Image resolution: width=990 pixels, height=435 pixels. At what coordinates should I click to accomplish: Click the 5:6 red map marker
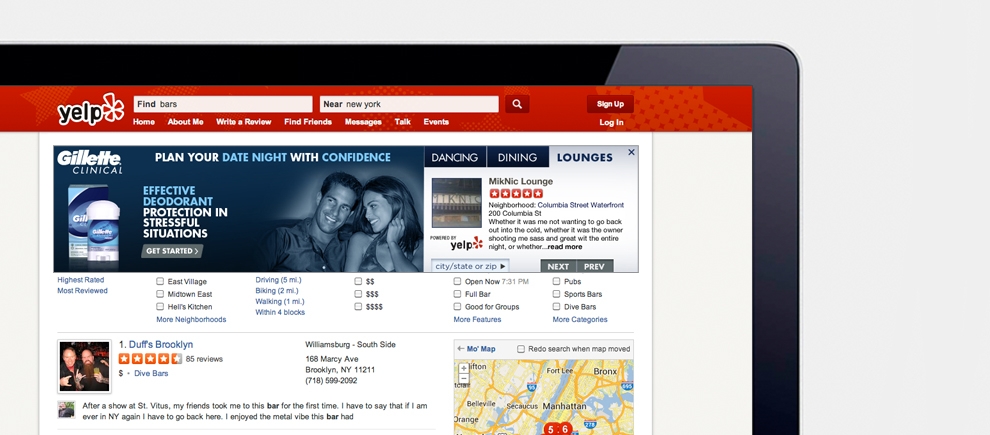click(558, 429)
